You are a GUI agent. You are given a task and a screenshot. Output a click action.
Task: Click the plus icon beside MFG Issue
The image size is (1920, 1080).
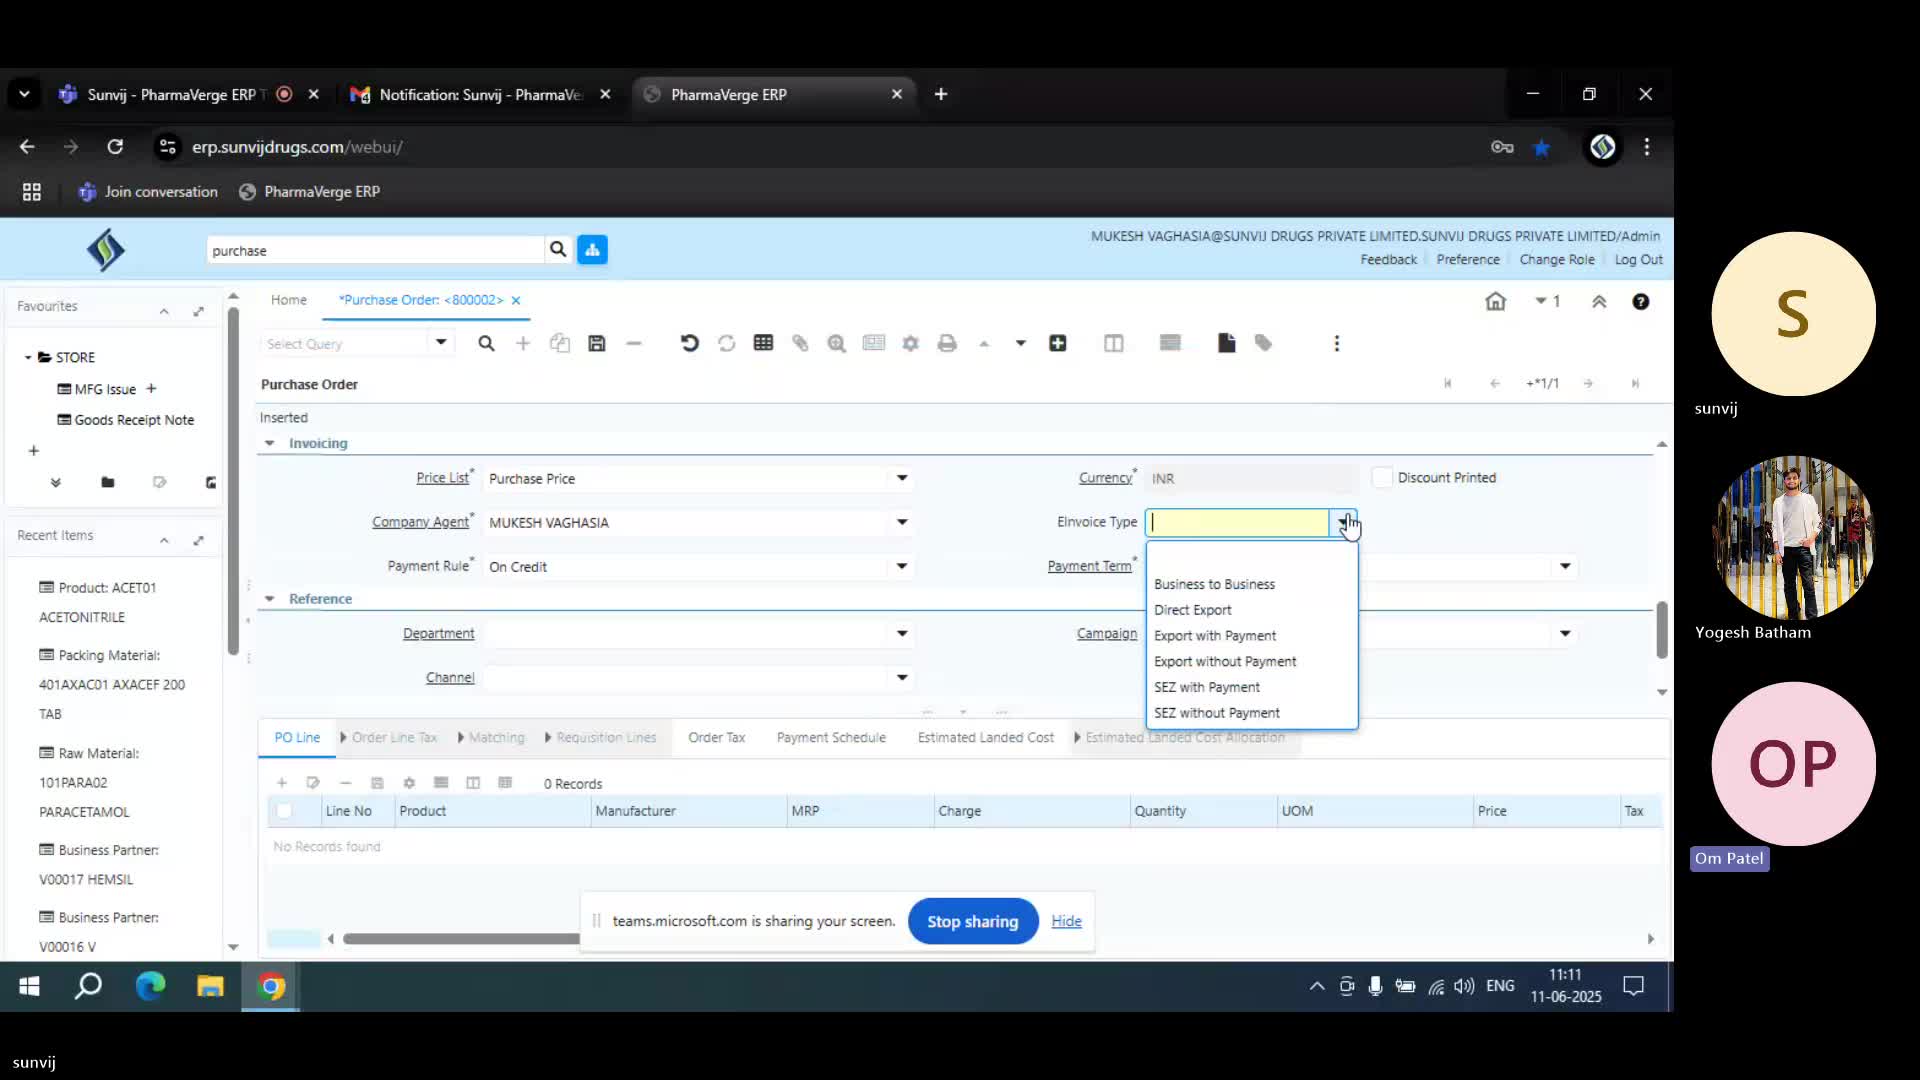(151, 389)
